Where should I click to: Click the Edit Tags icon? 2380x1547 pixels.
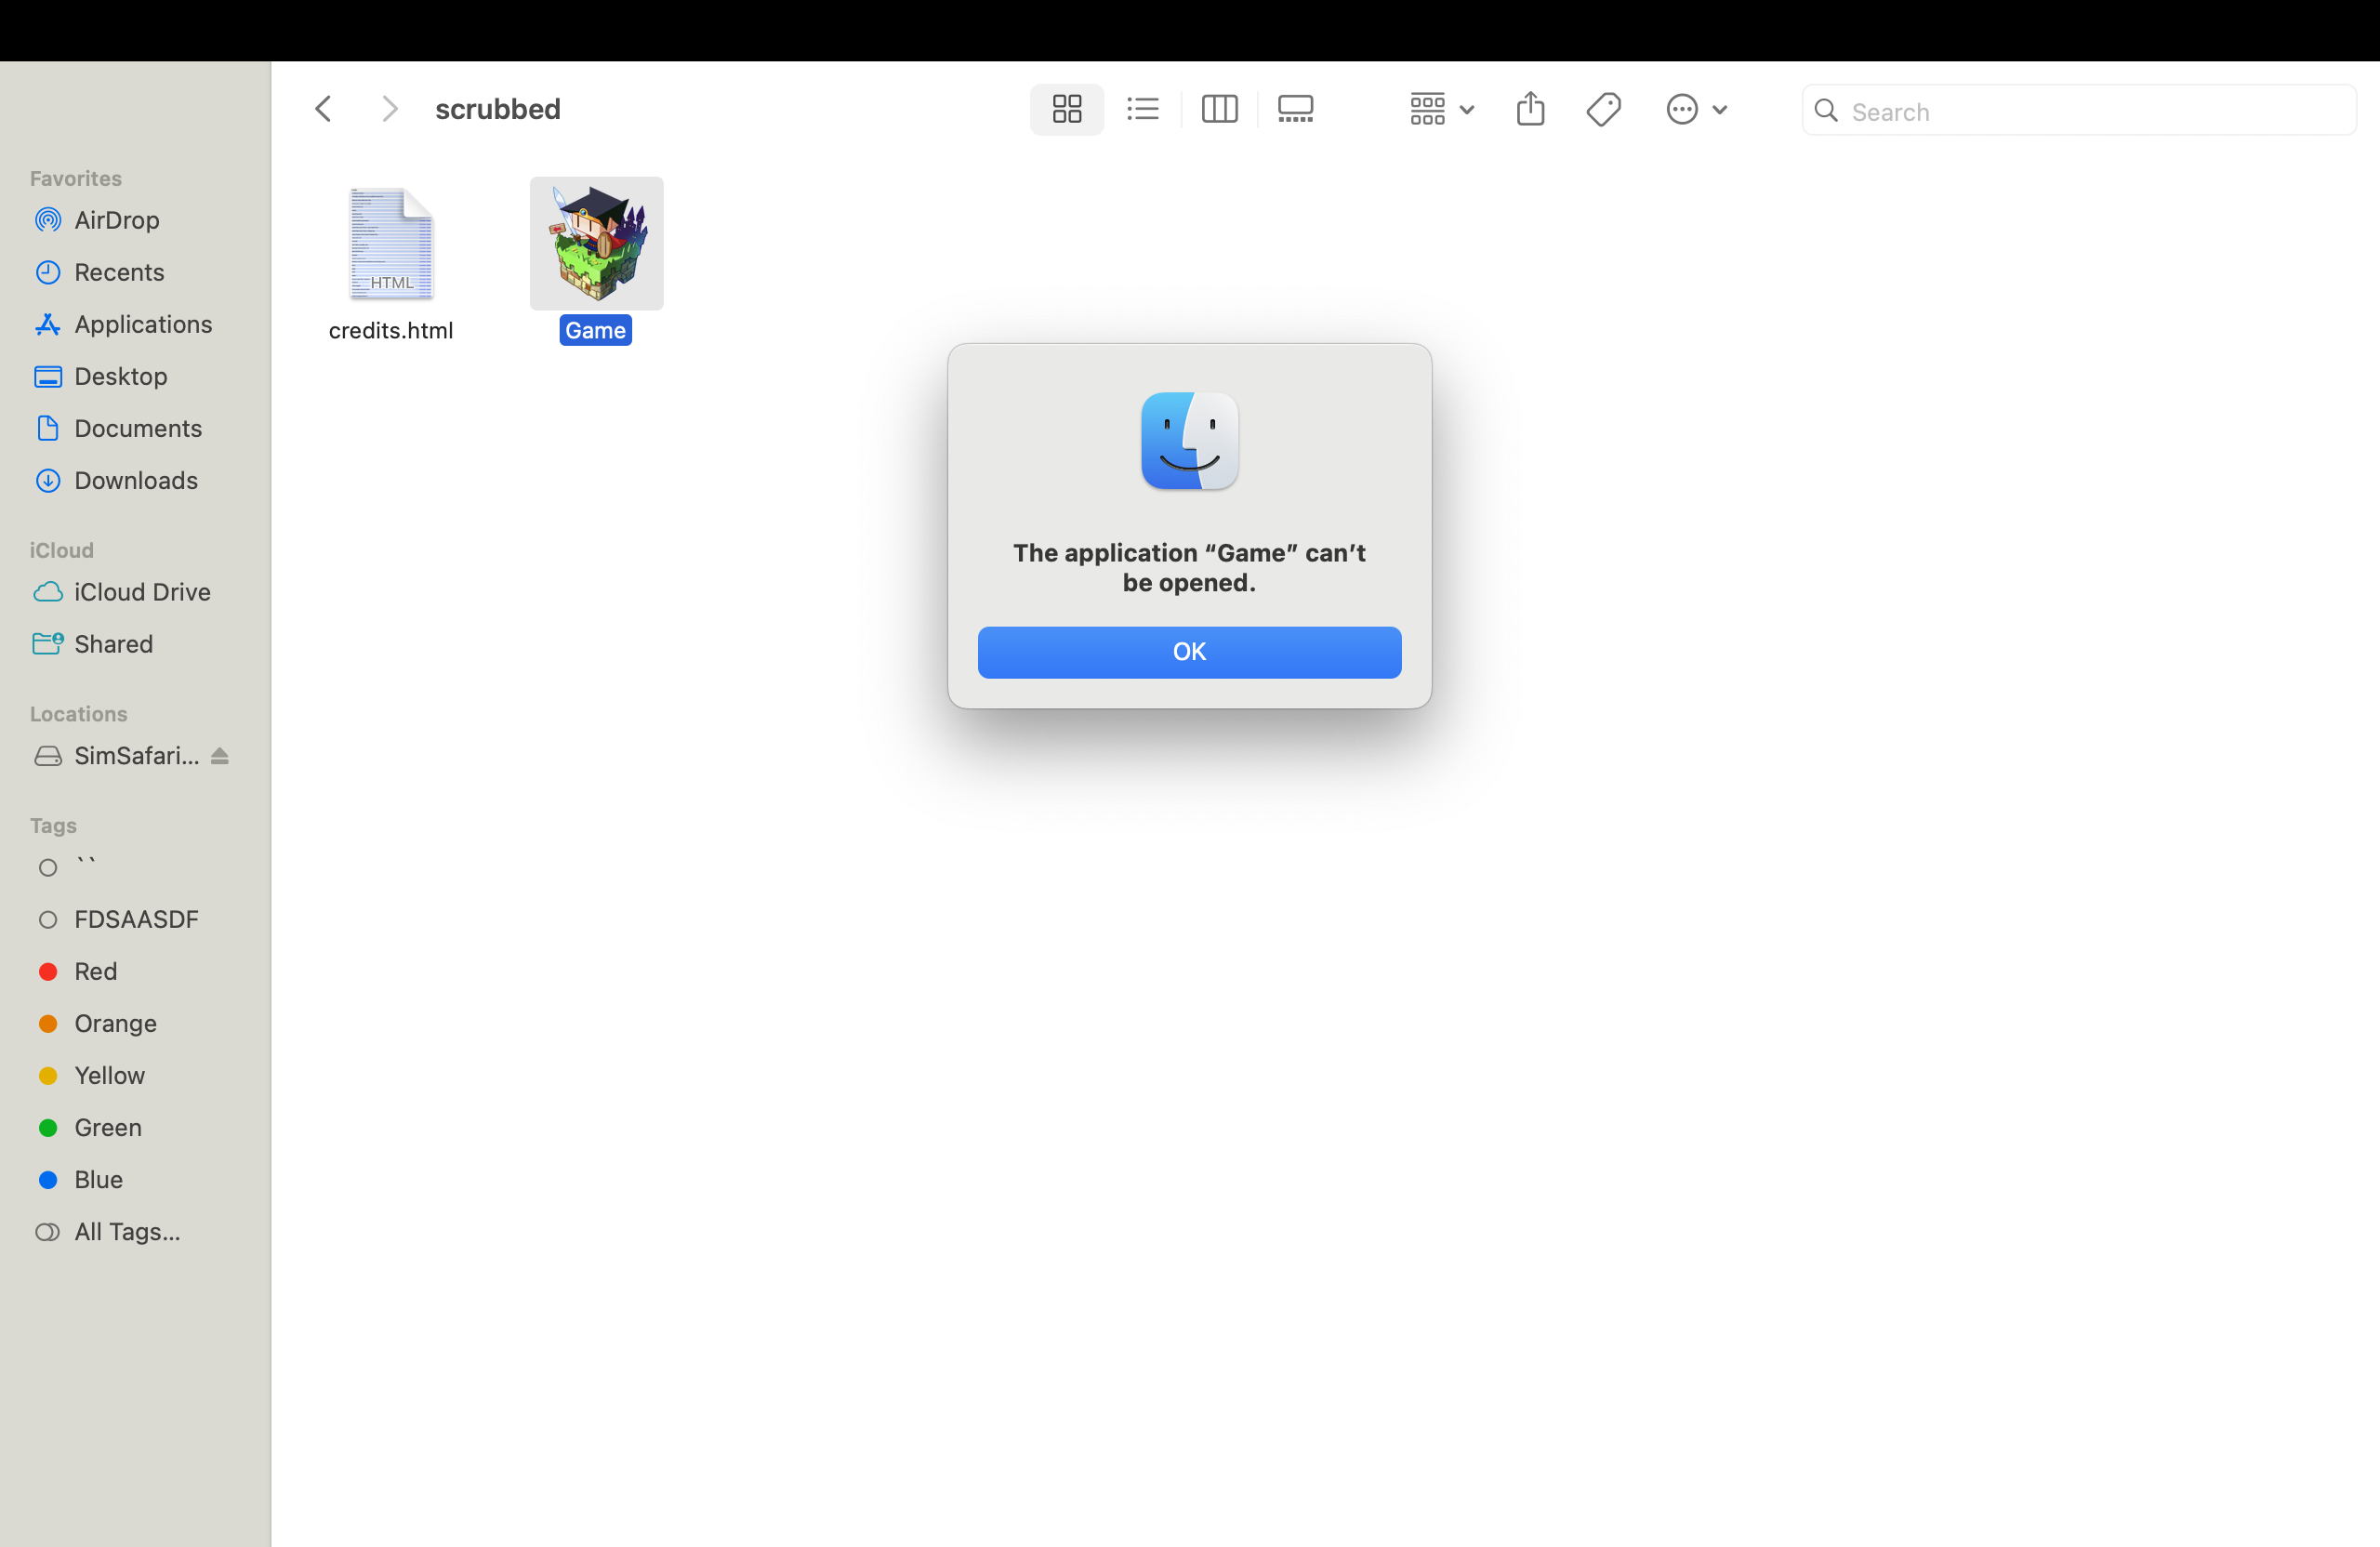(1603, 109)
